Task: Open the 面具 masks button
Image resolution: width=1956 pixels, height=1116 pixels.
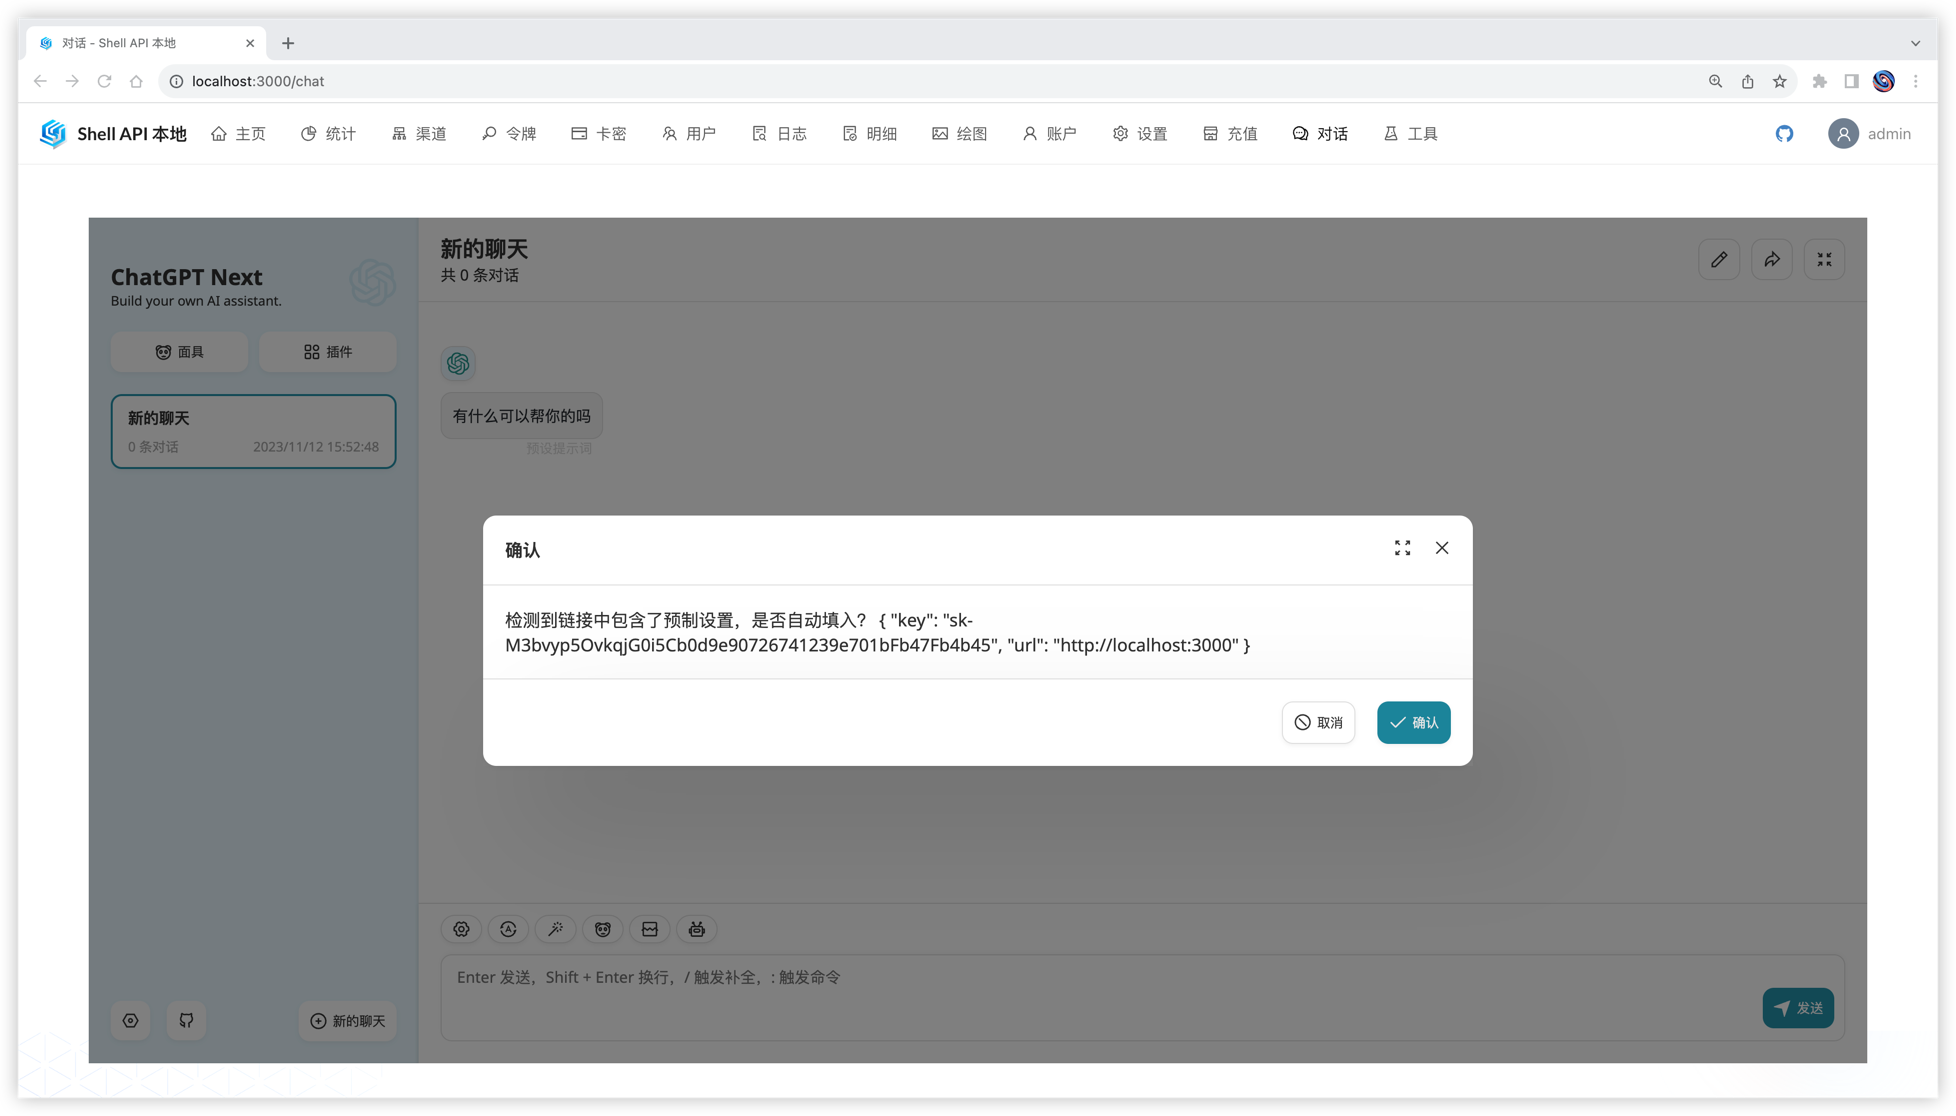Action: [x=179, y=352]
